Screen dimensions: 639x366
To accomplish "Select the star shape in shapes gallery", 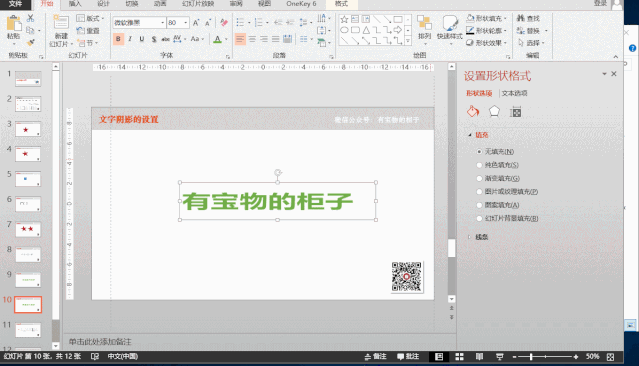I will point(344,20).
